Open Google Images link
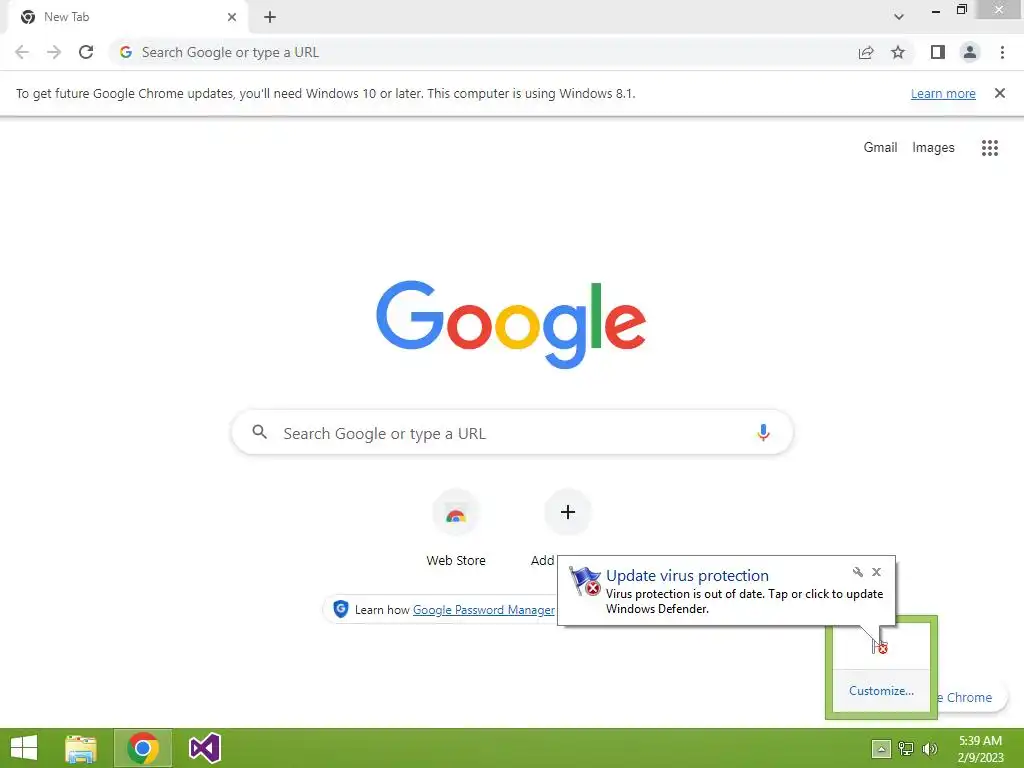The width and height of the screenshot is (1024, 768). point(933,148)
